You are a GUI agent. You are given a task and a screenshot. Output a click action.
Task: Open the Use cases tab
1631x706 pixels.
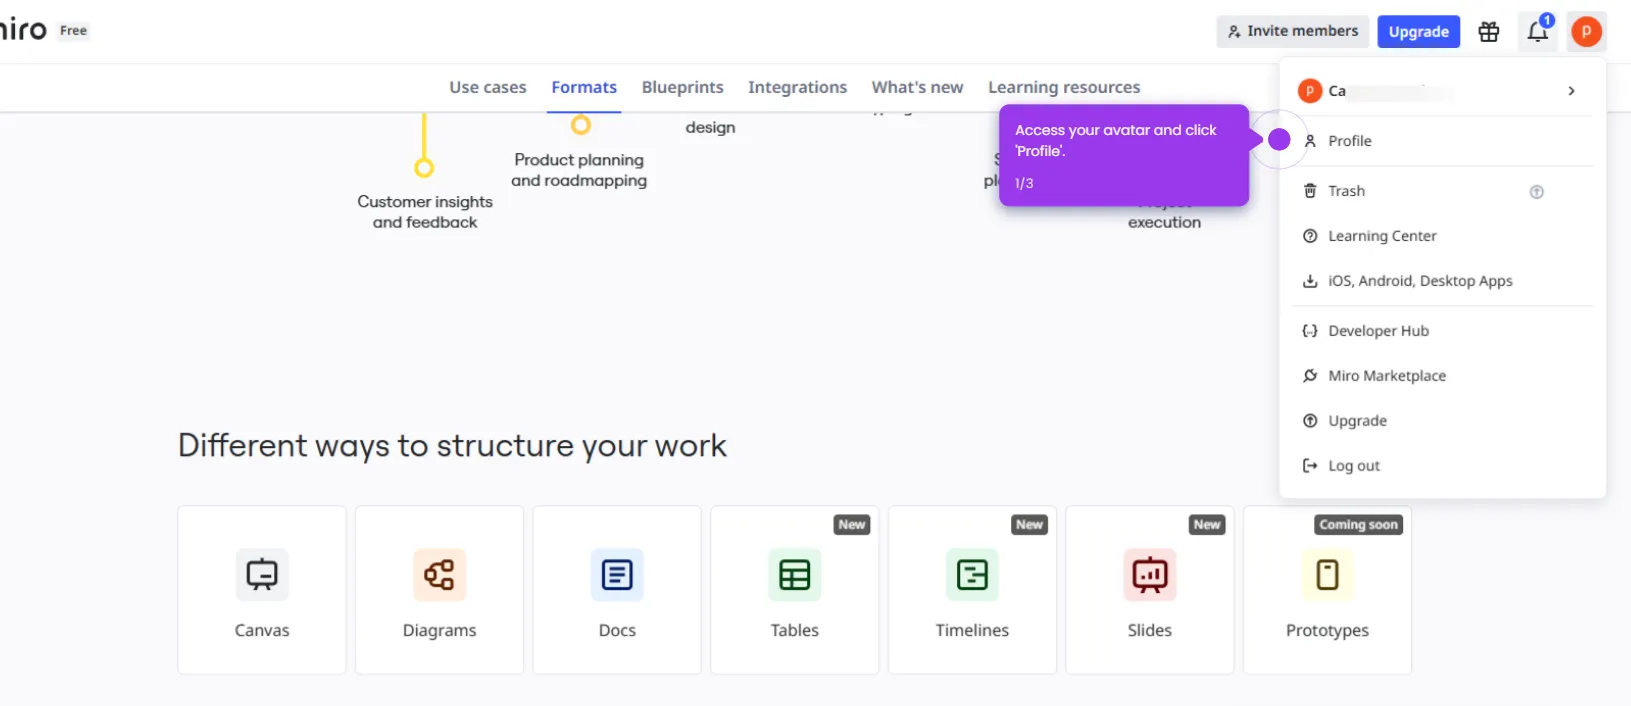[488, 87]
